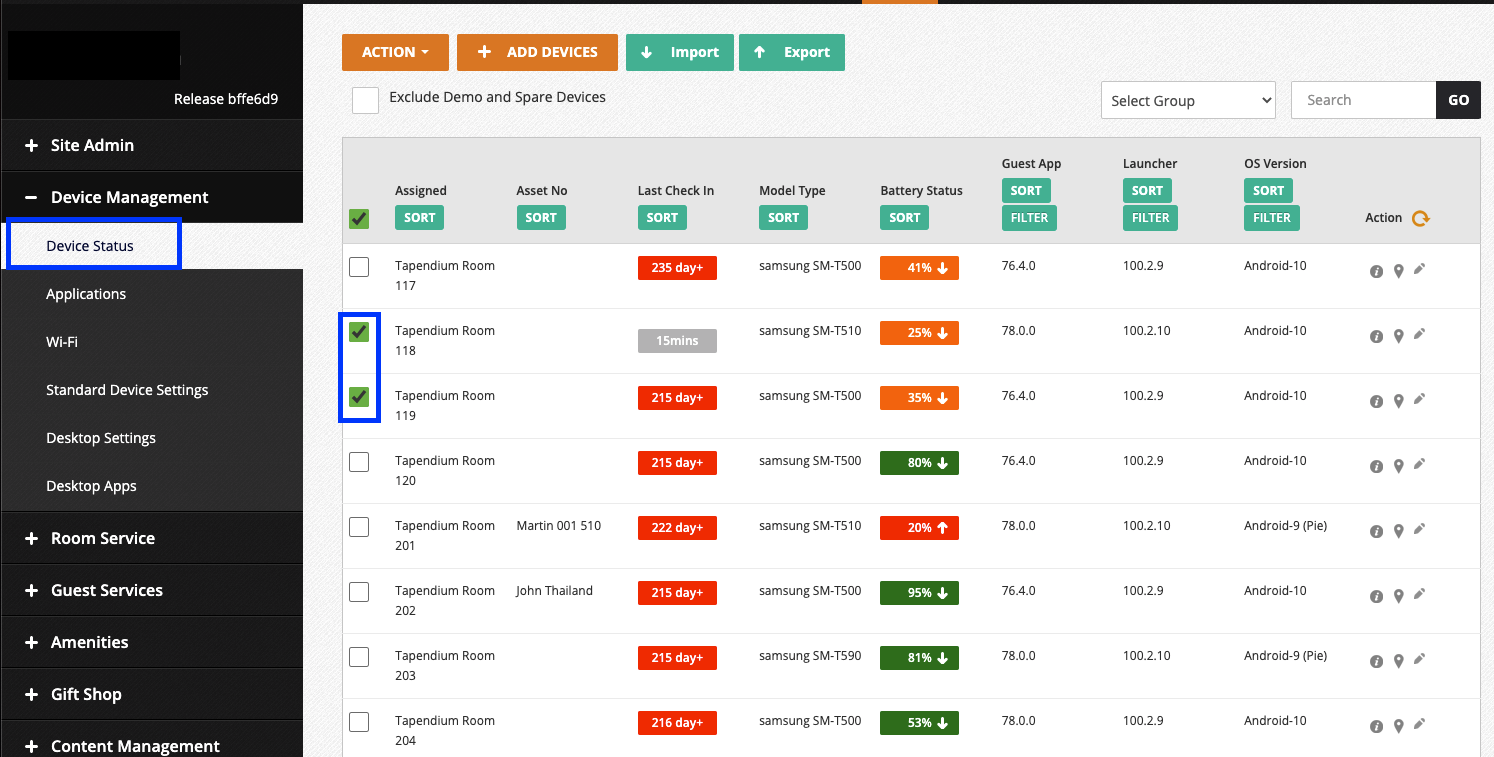Click location pin icon for Room 118
Viewport: 1494px width, 757px height.
1398,337
